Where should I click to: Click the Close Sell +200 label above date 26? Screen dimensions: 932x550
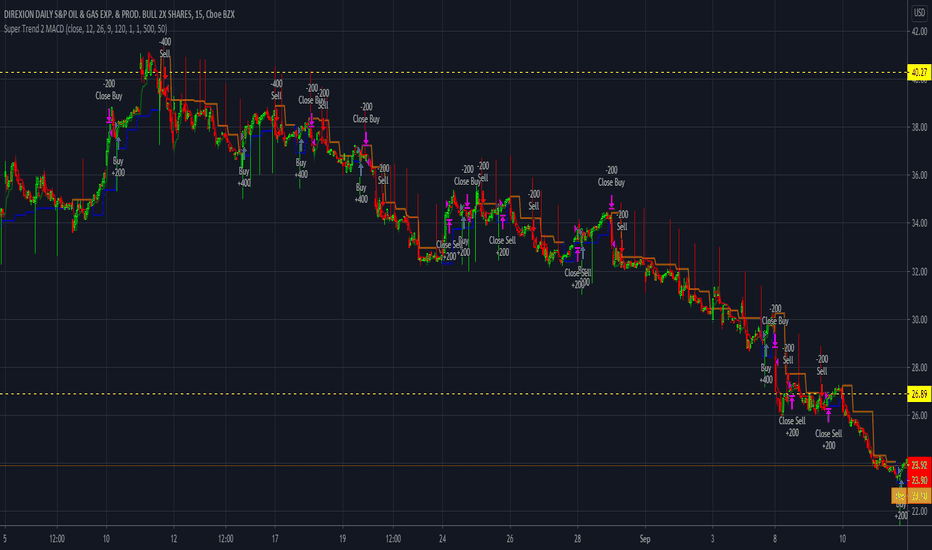(502, 246)
